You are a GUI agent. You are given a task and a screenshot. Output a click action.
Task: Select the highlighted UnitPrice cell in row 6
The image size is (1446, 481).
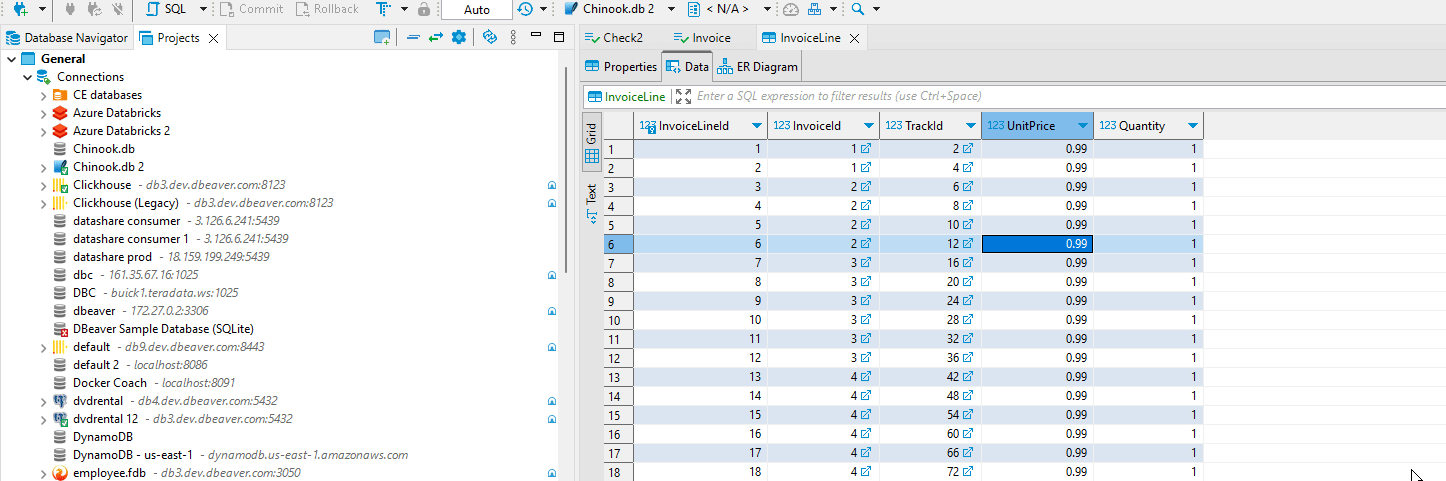click(1037, 244)
